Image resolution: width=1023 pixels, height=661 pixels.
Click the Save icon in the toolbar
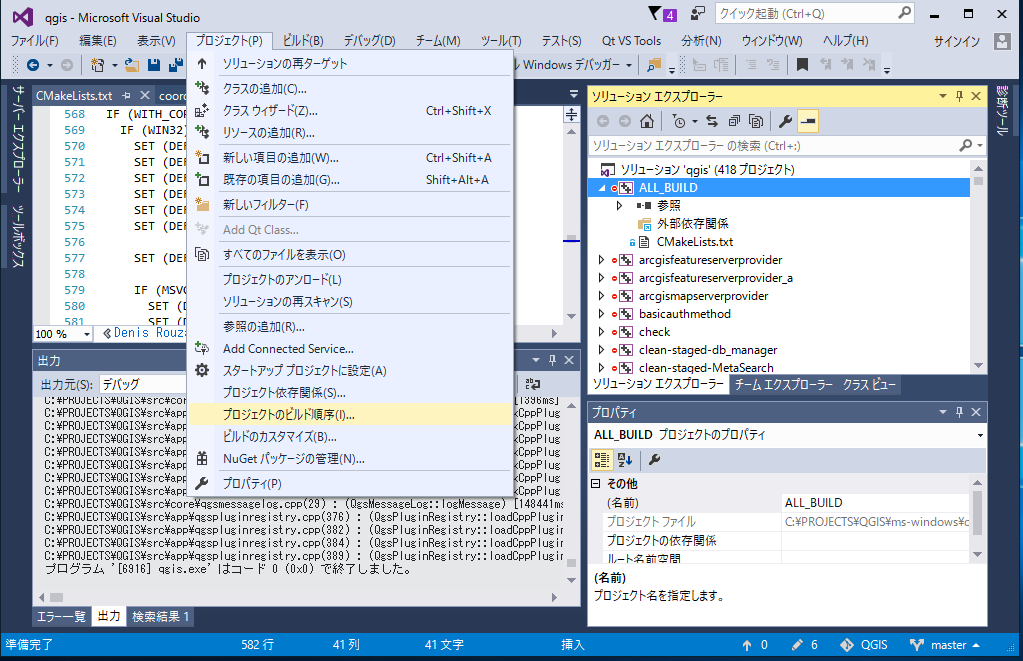tap(153, 65)
